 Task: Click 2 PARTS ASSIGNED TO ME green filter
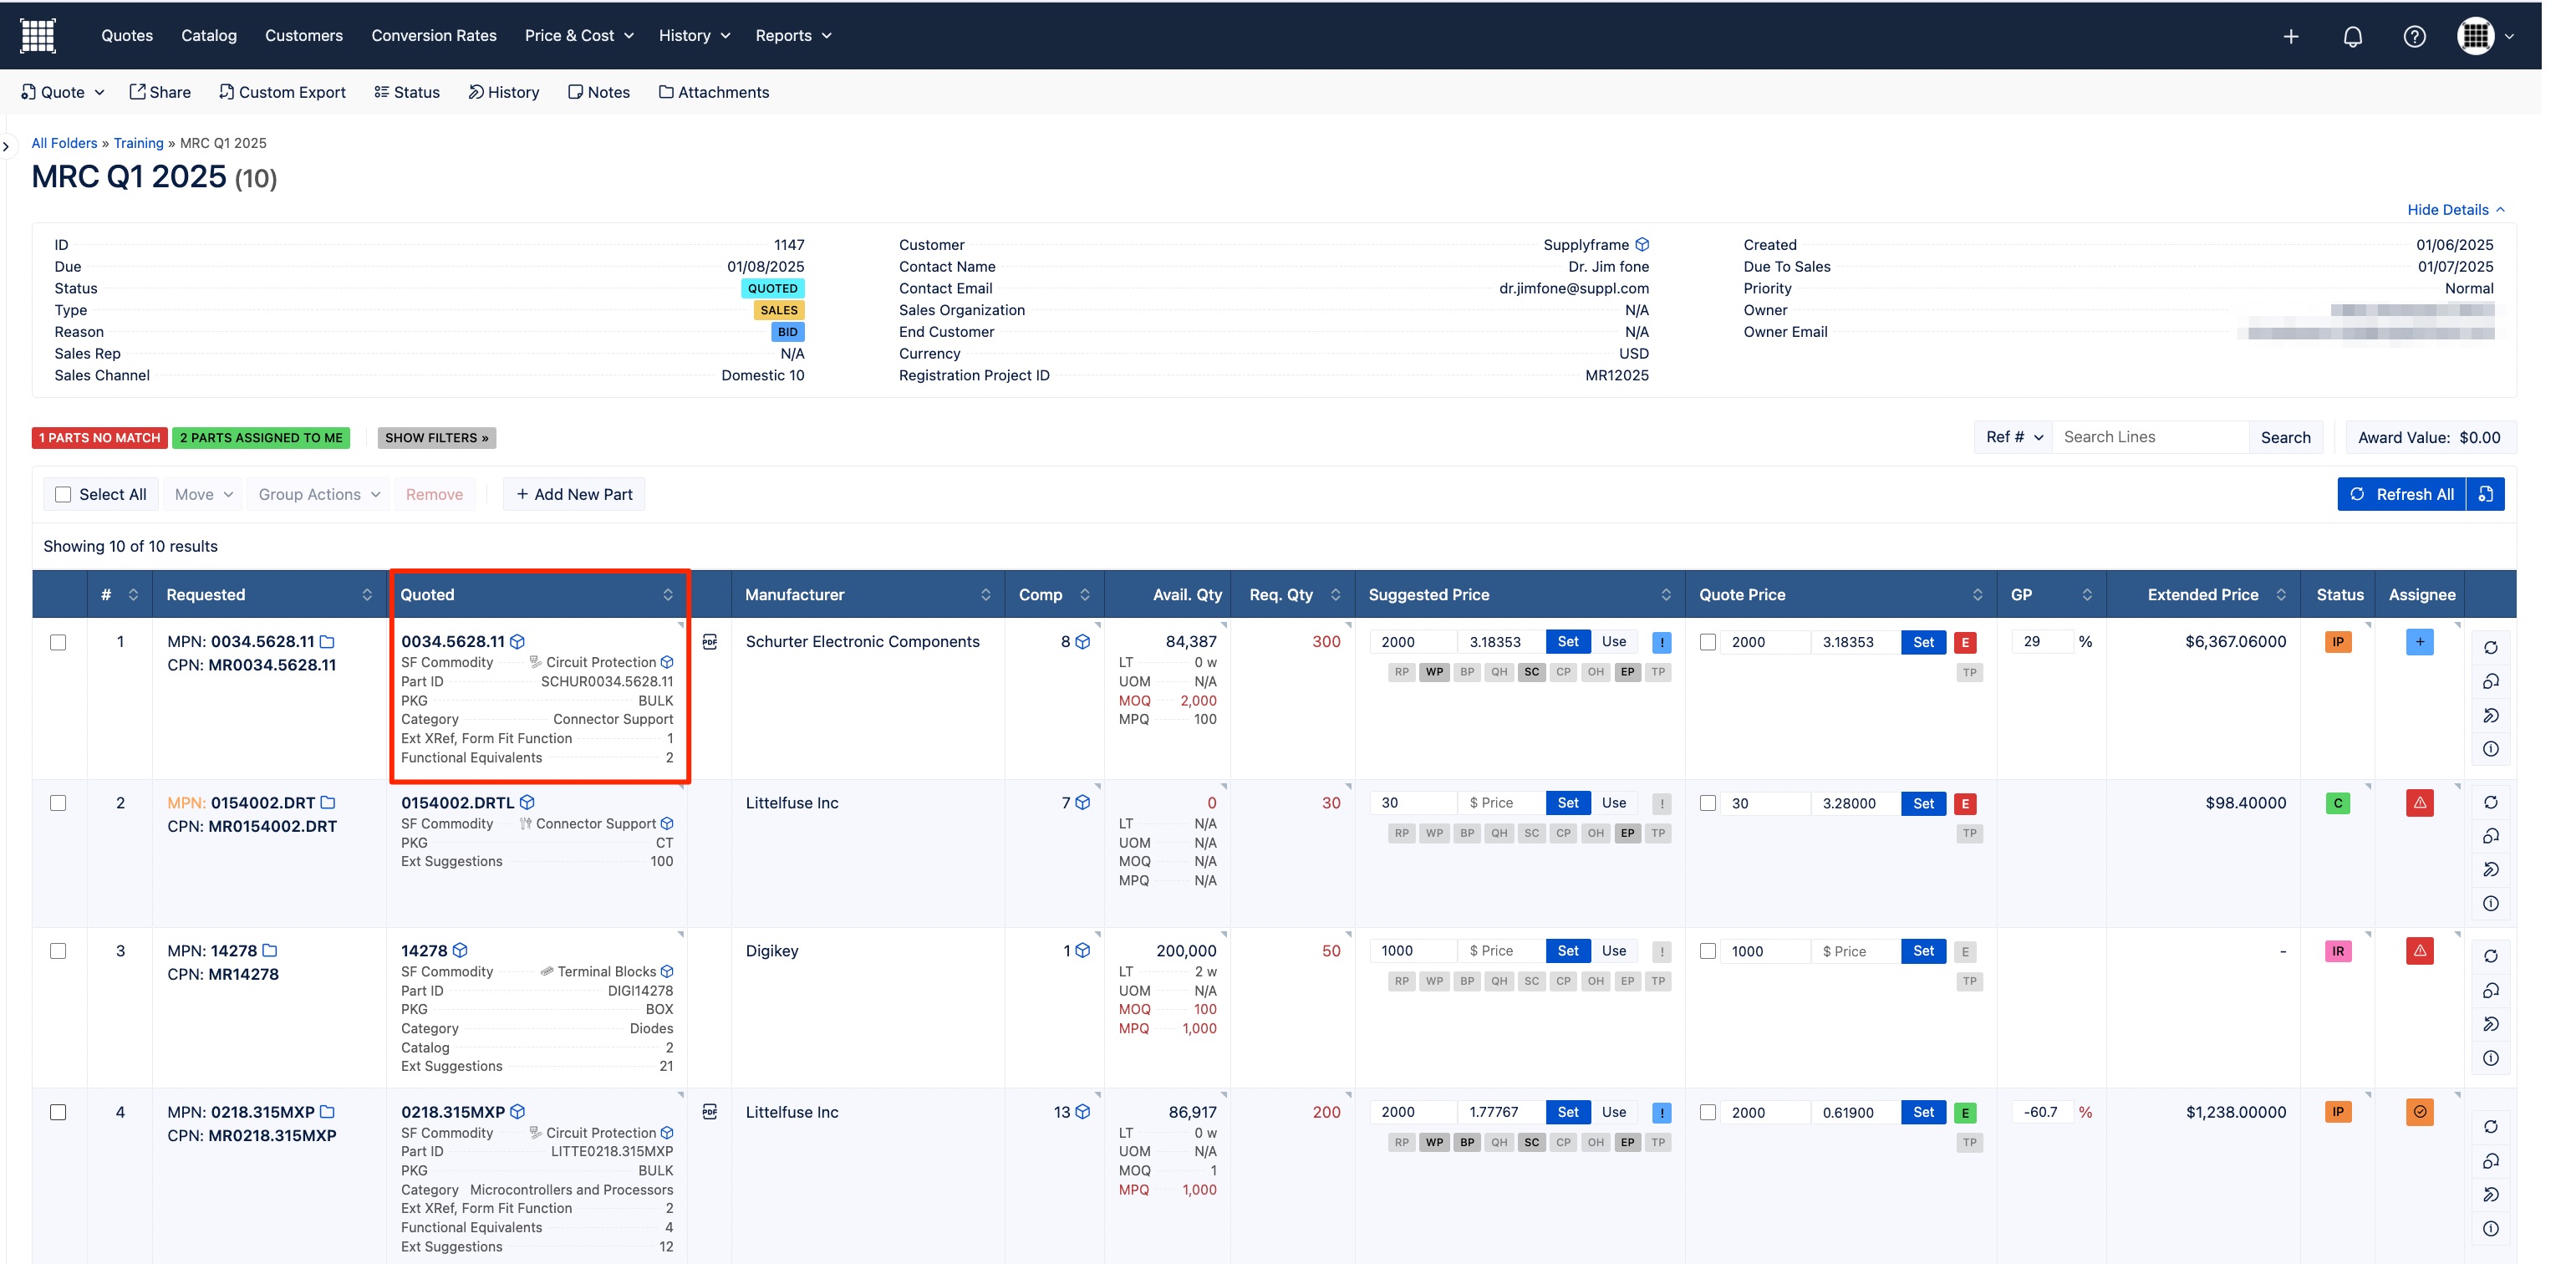(x=261, y=438)
